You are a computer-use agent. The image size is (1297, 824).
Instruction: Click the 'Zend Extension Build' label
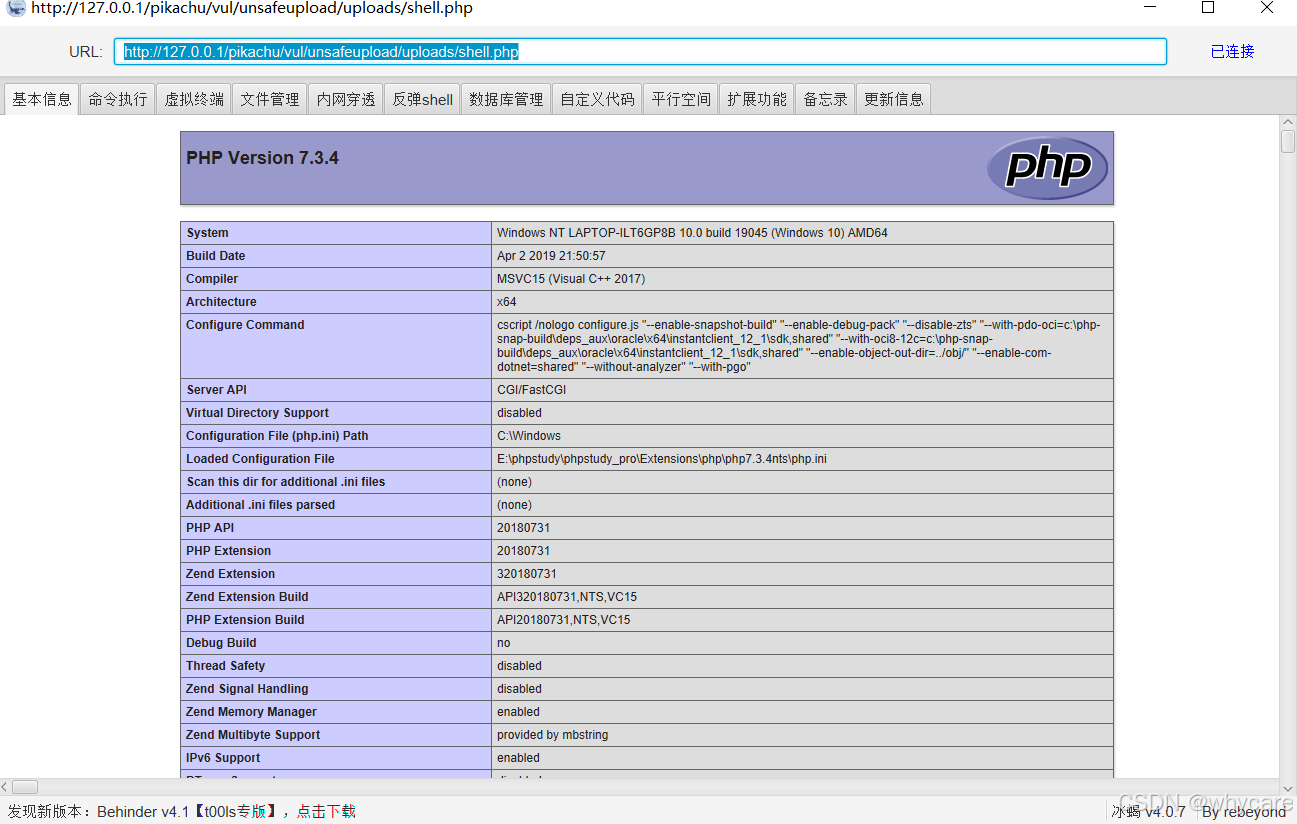247,597
